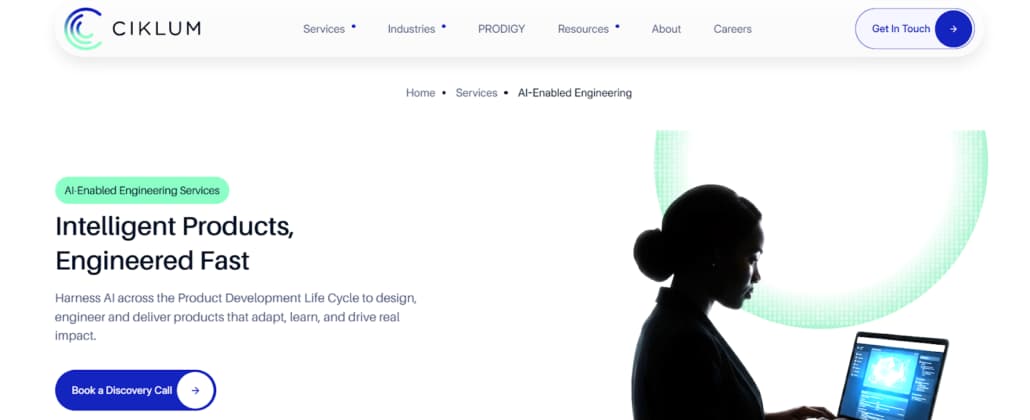Click the arrow circle icon in Get In Touch
The image size is (1030, 420).
(953, 29)
